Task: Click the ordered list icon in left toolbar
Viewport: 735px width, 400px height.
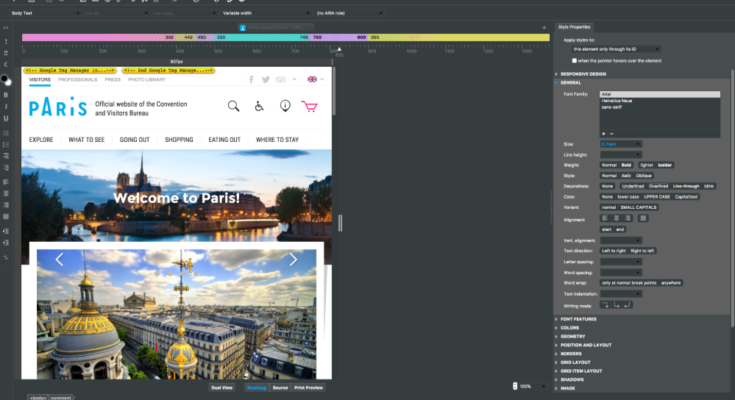Action: [x=6, y=144]
